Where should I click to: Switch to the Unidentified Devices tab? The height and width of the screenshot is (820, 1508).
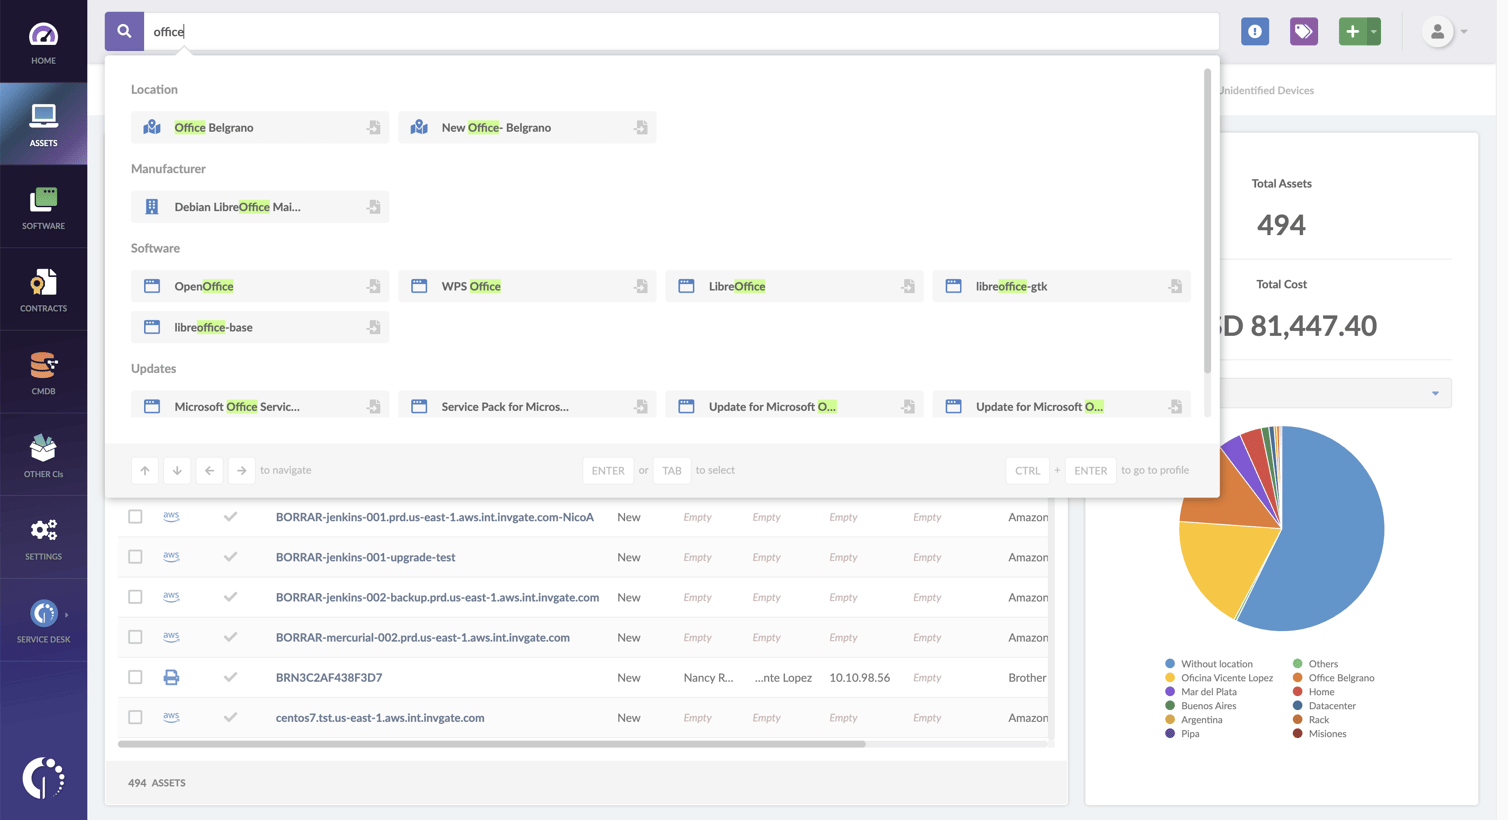(1265, 90)
